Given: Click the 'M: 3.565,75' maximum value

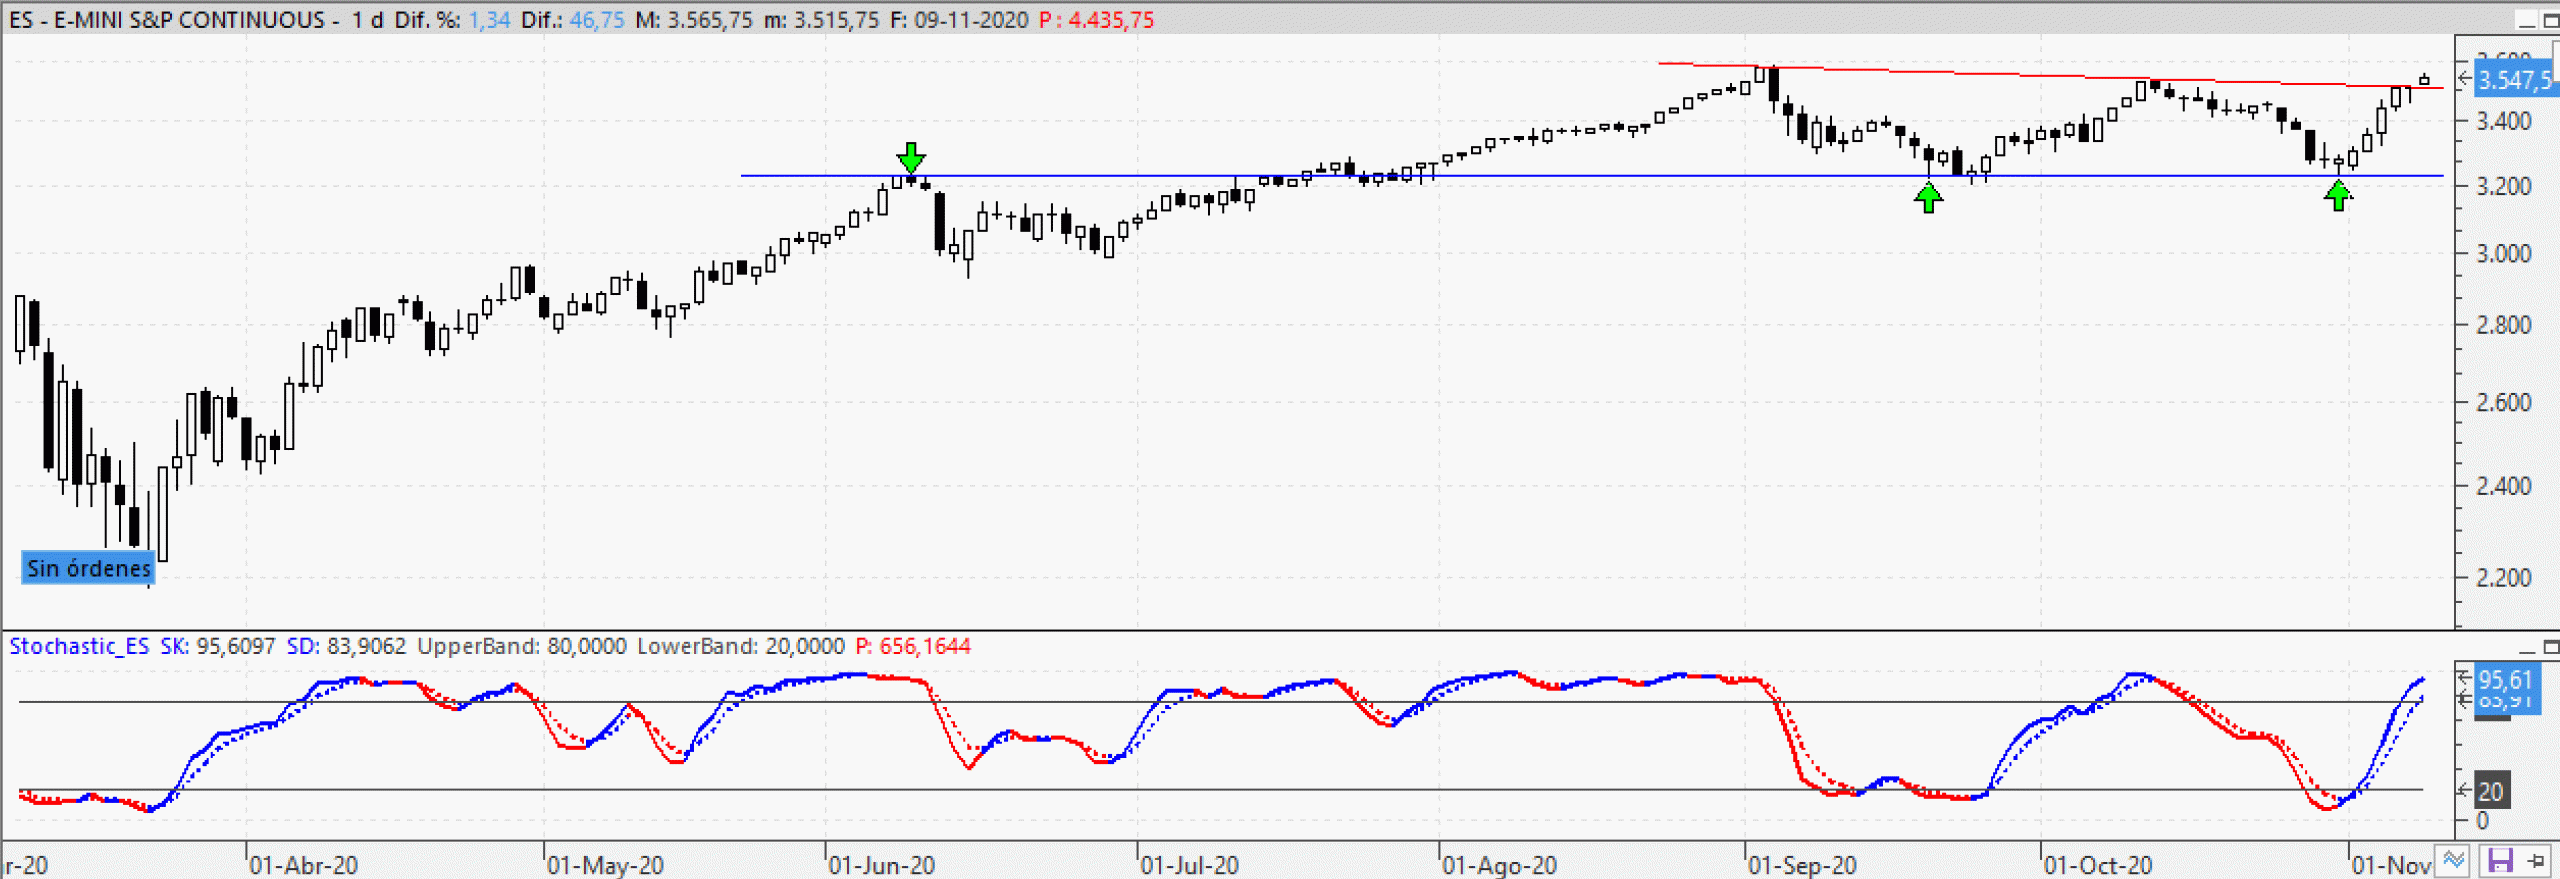Looking at the screenshot, I should 694,20.
